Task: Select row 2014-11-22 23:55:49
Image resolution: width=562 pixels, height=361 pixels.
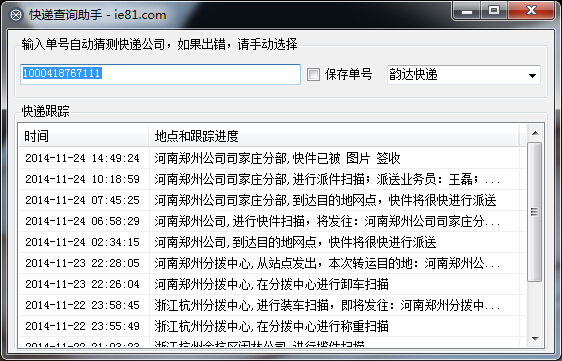Action: click(272, 326)
